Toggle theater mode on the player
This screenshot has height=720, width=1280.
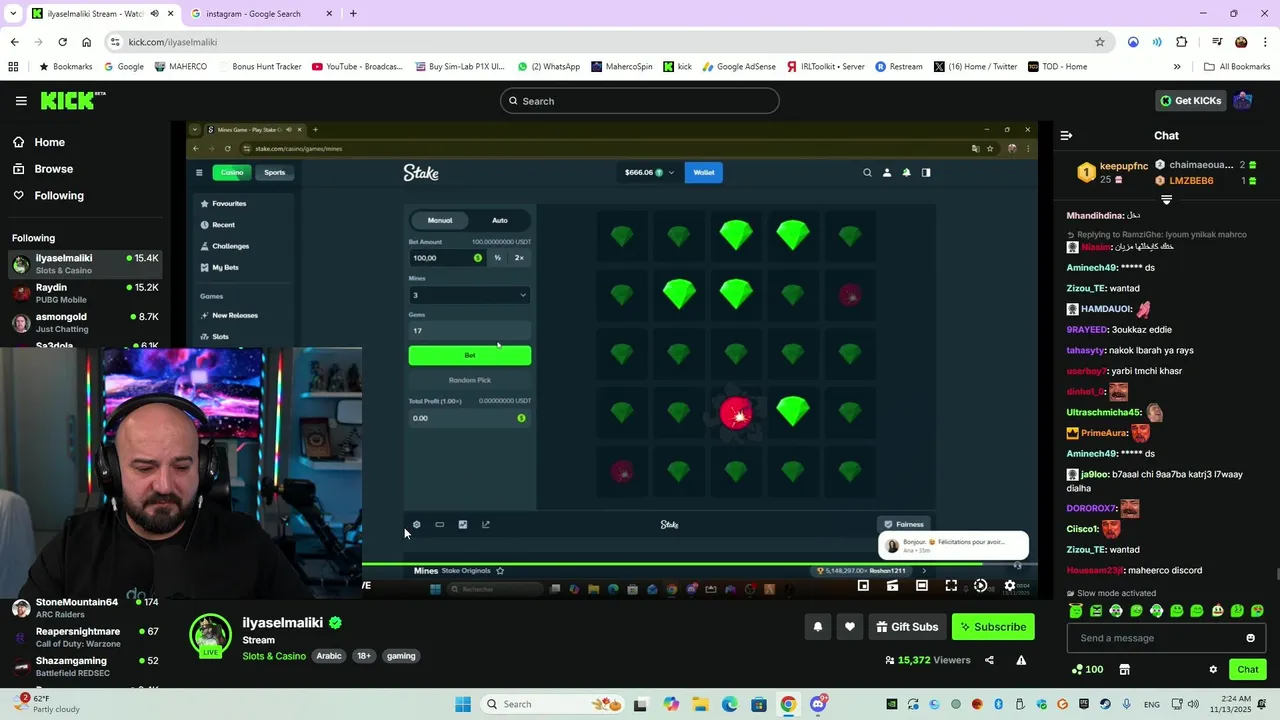coord(922,586)
